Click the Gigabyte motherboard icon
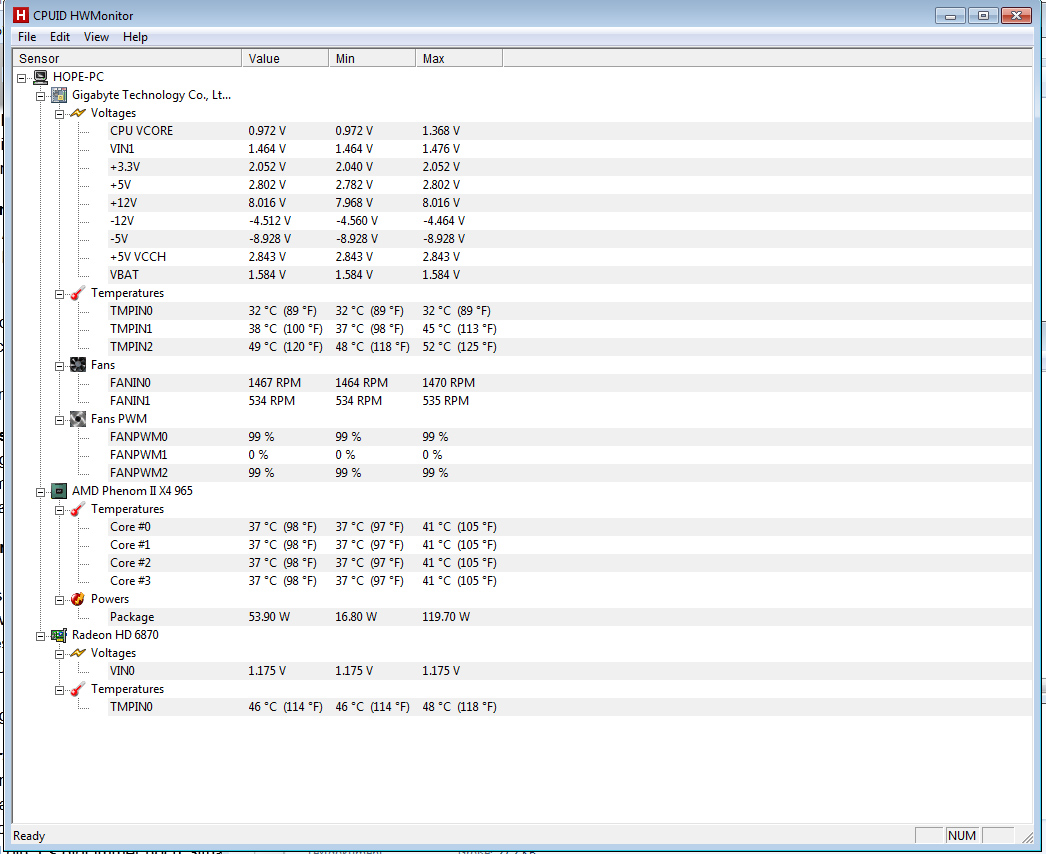Screen dimensions: 1046x854 59,95
